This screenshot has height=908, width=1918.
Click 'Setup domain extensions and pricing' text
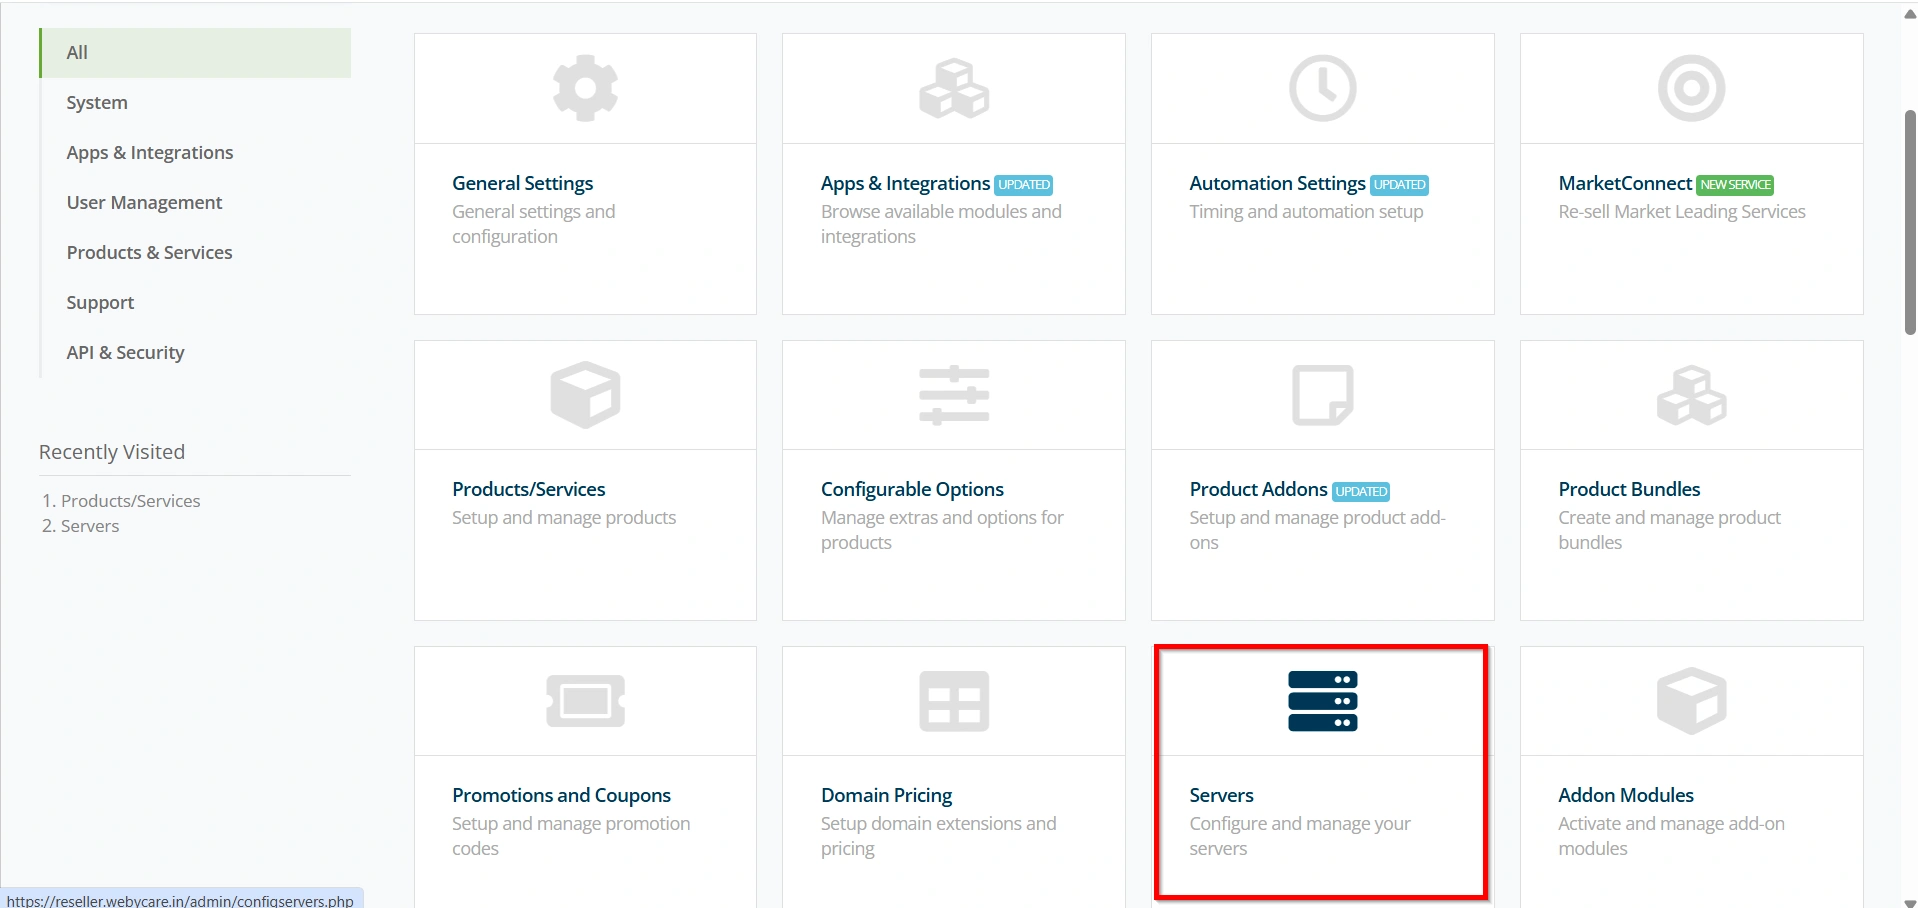pos(938,836)
